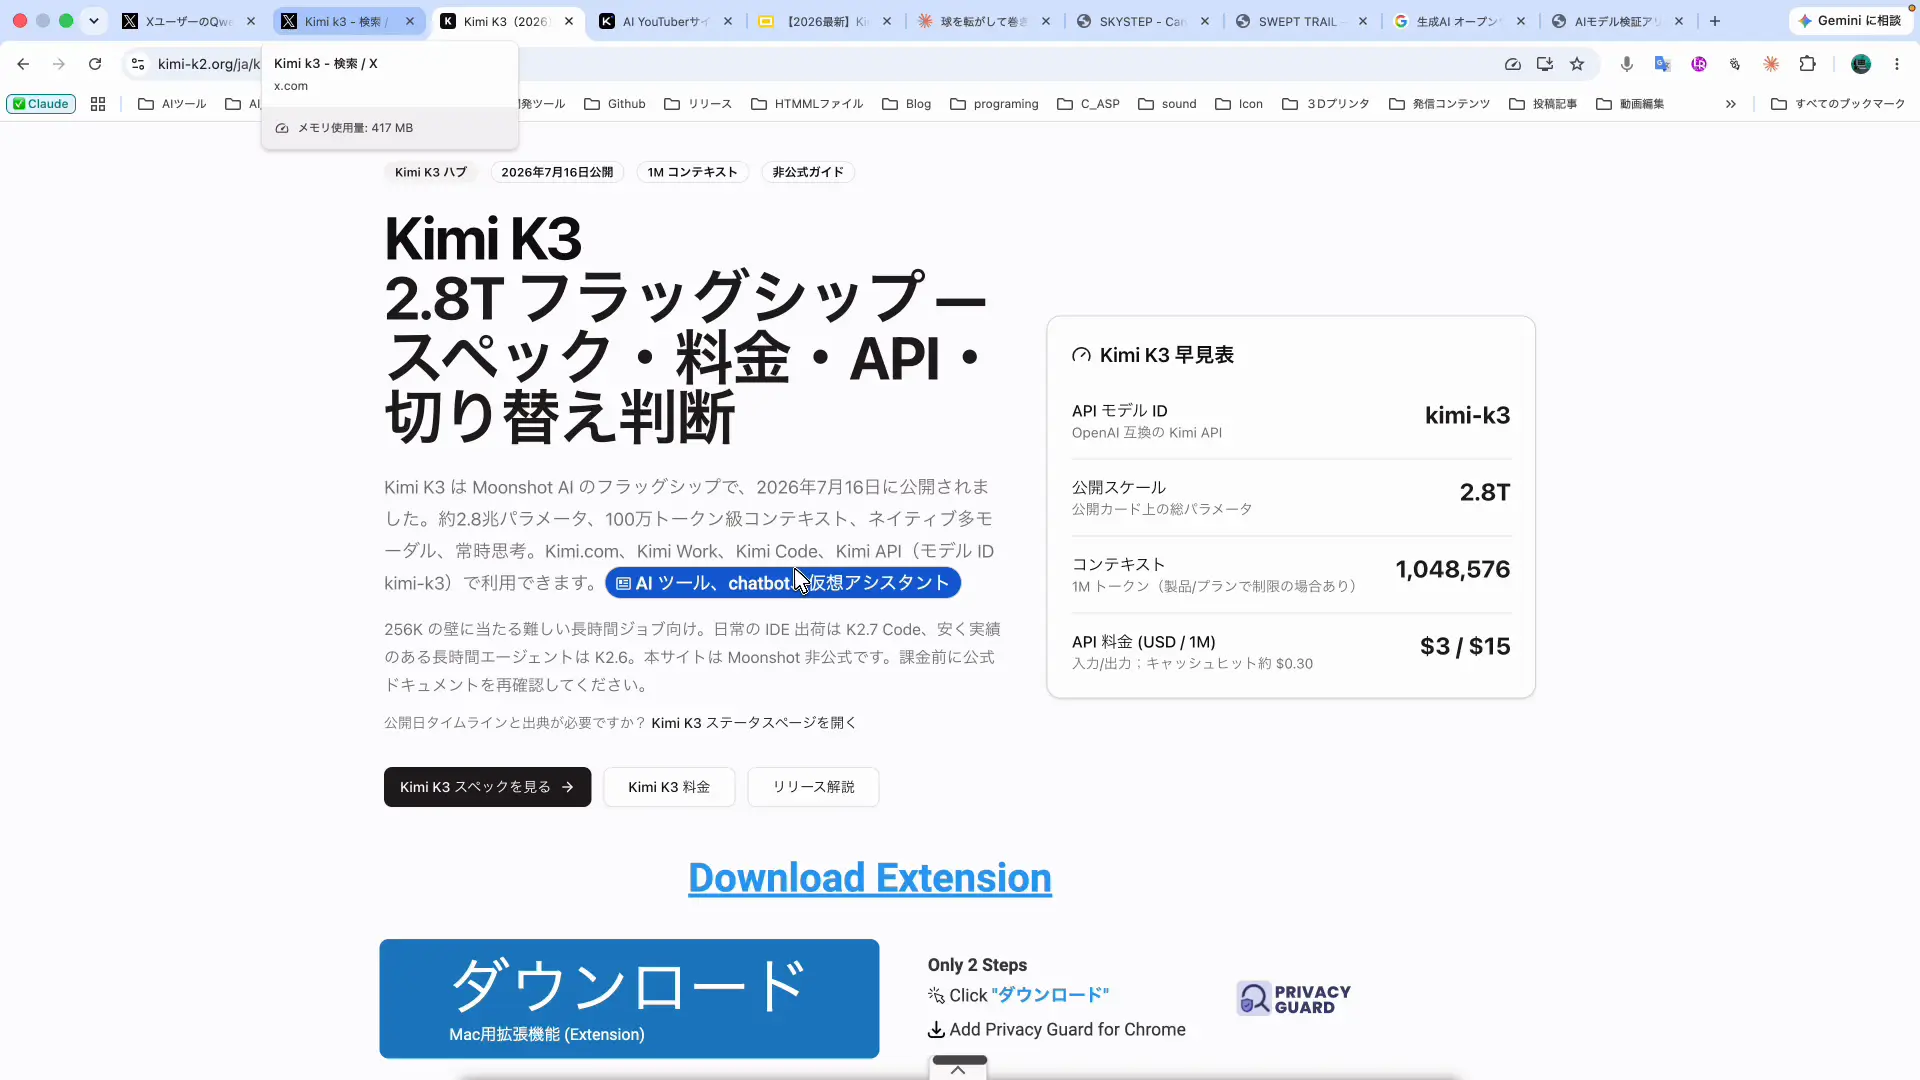Click the Claude bookmark button
Image resolution: width=1920 pixels, height=1080 pixels.
point(41,104)
